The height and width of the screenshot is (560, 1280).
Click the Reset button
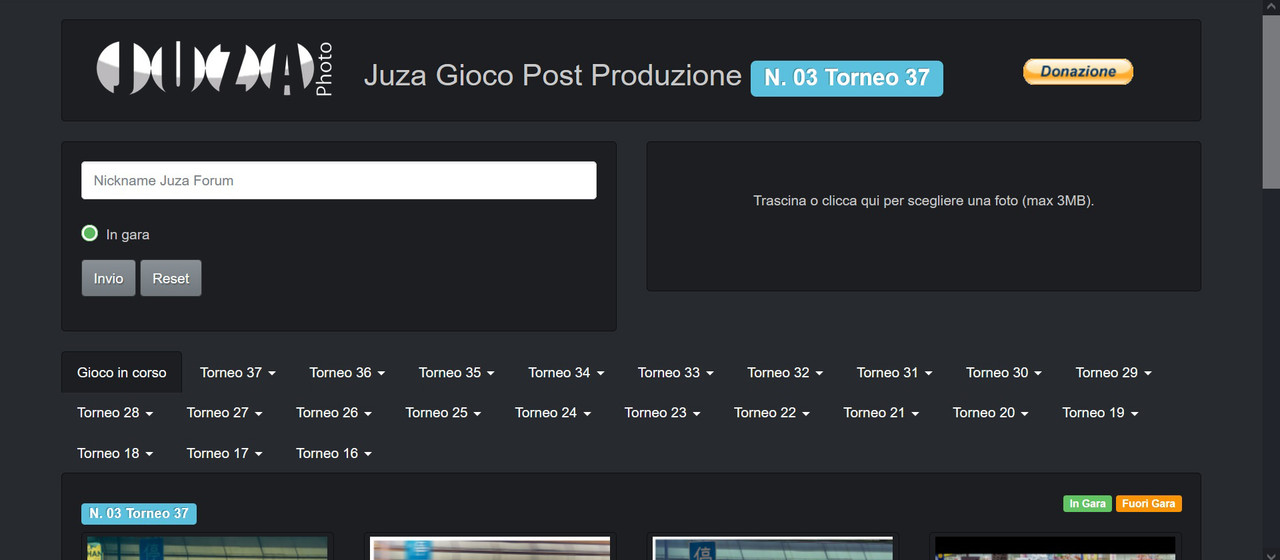click(x=171, y=278)
